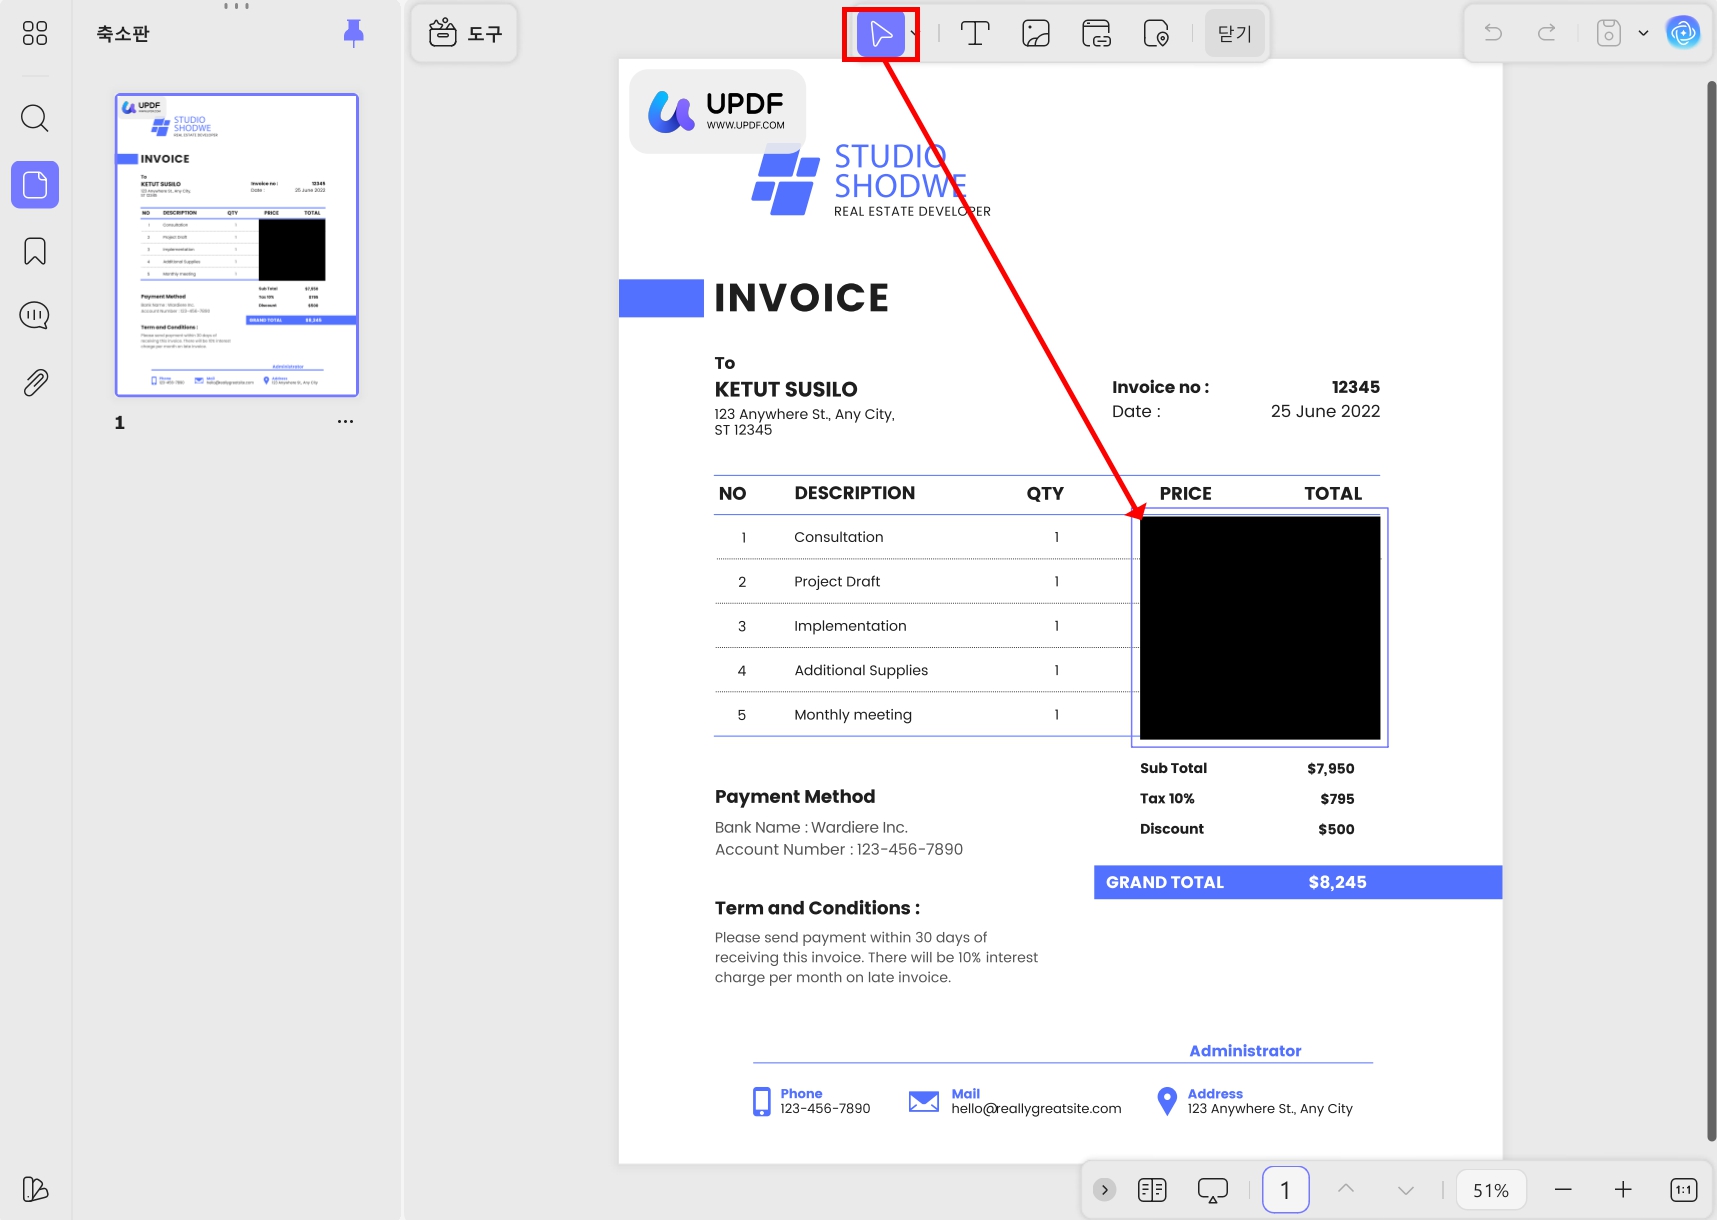Open the search panel in sidebar
Viewport: 1717px width, 1220px height.
click(x=35, y=118)
